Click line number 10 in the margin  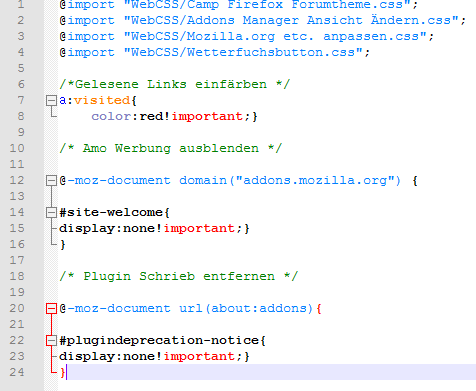click(x=17, y=148)
